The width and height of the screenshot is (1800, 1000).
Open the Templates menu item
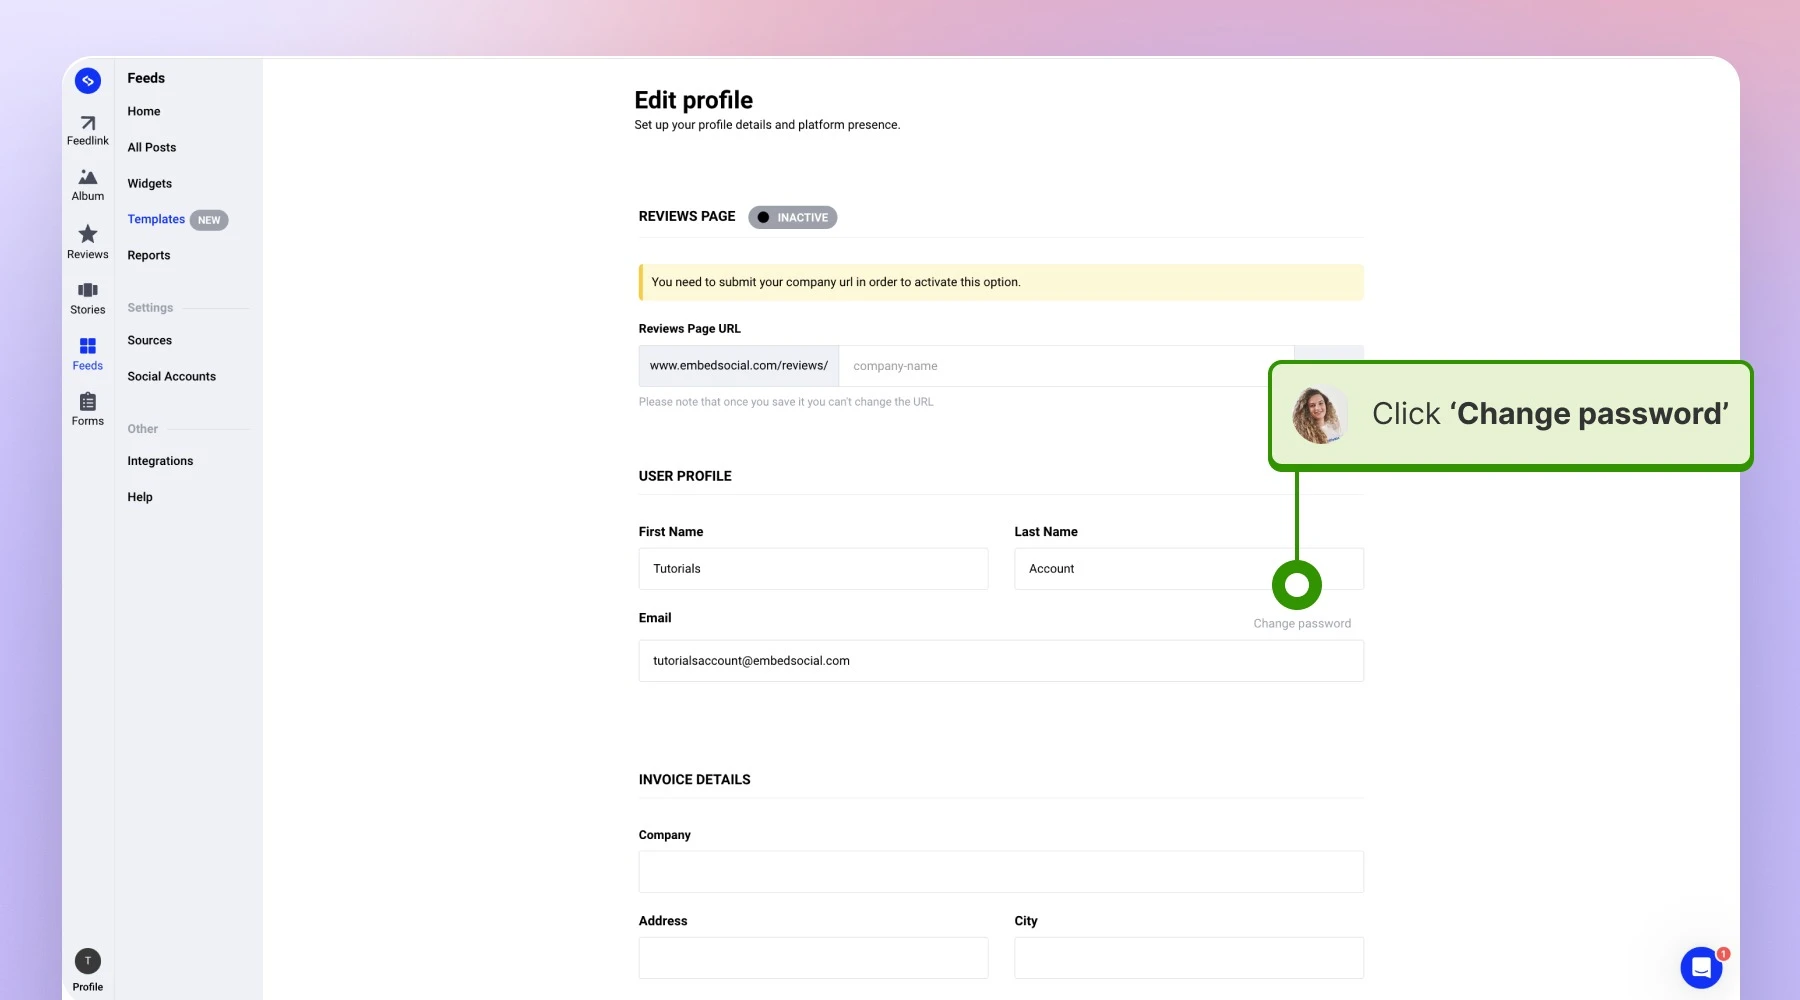click(x=156, y=219)
